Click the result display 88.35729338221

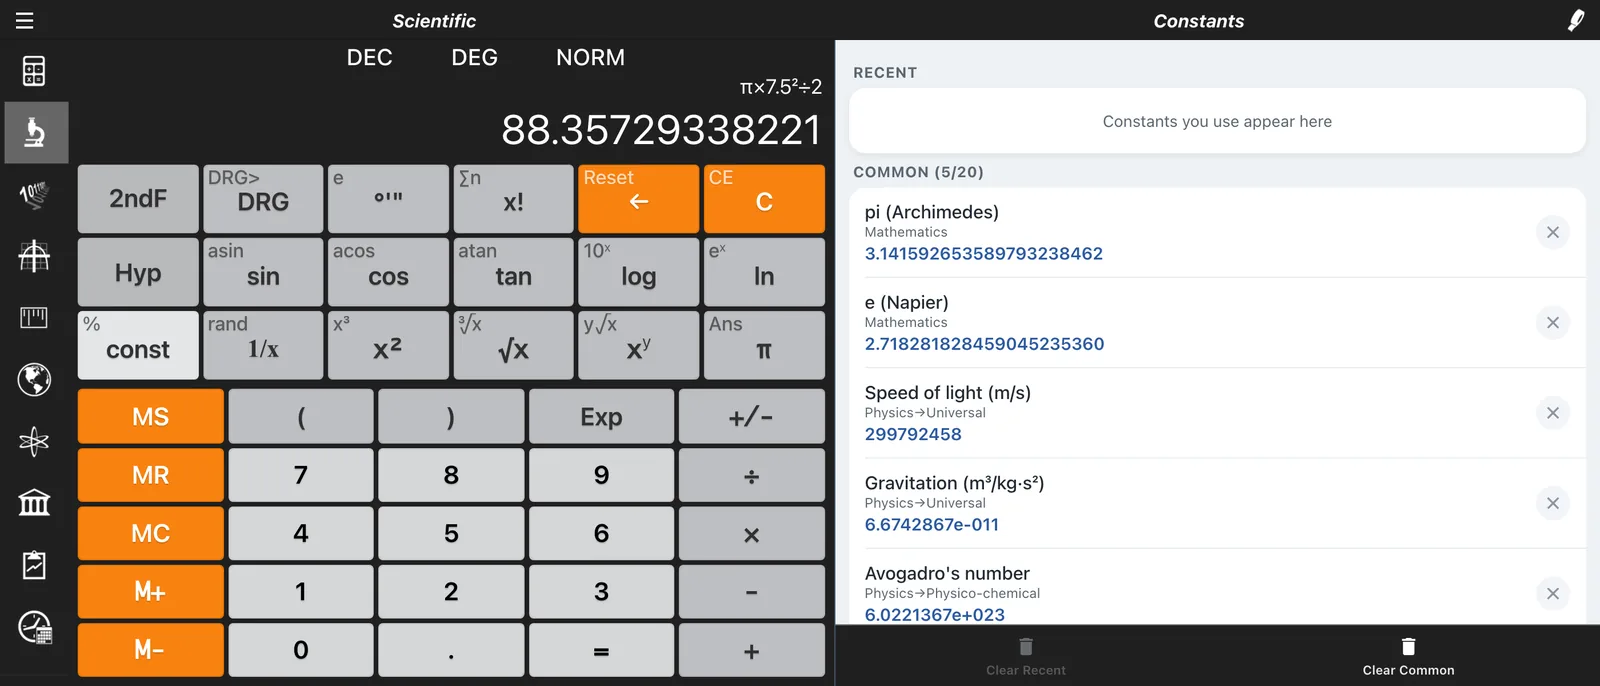pyautogui.click(x=661, y=130)
